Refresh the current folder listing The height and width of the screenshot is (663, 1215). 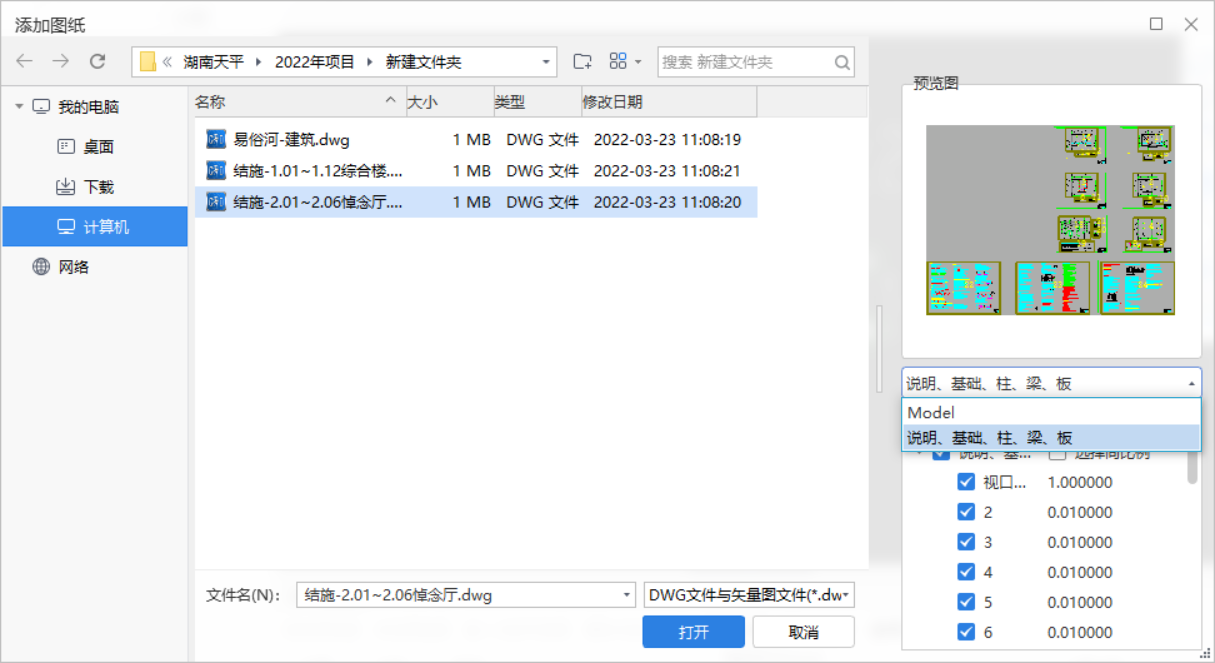point(97,61)
